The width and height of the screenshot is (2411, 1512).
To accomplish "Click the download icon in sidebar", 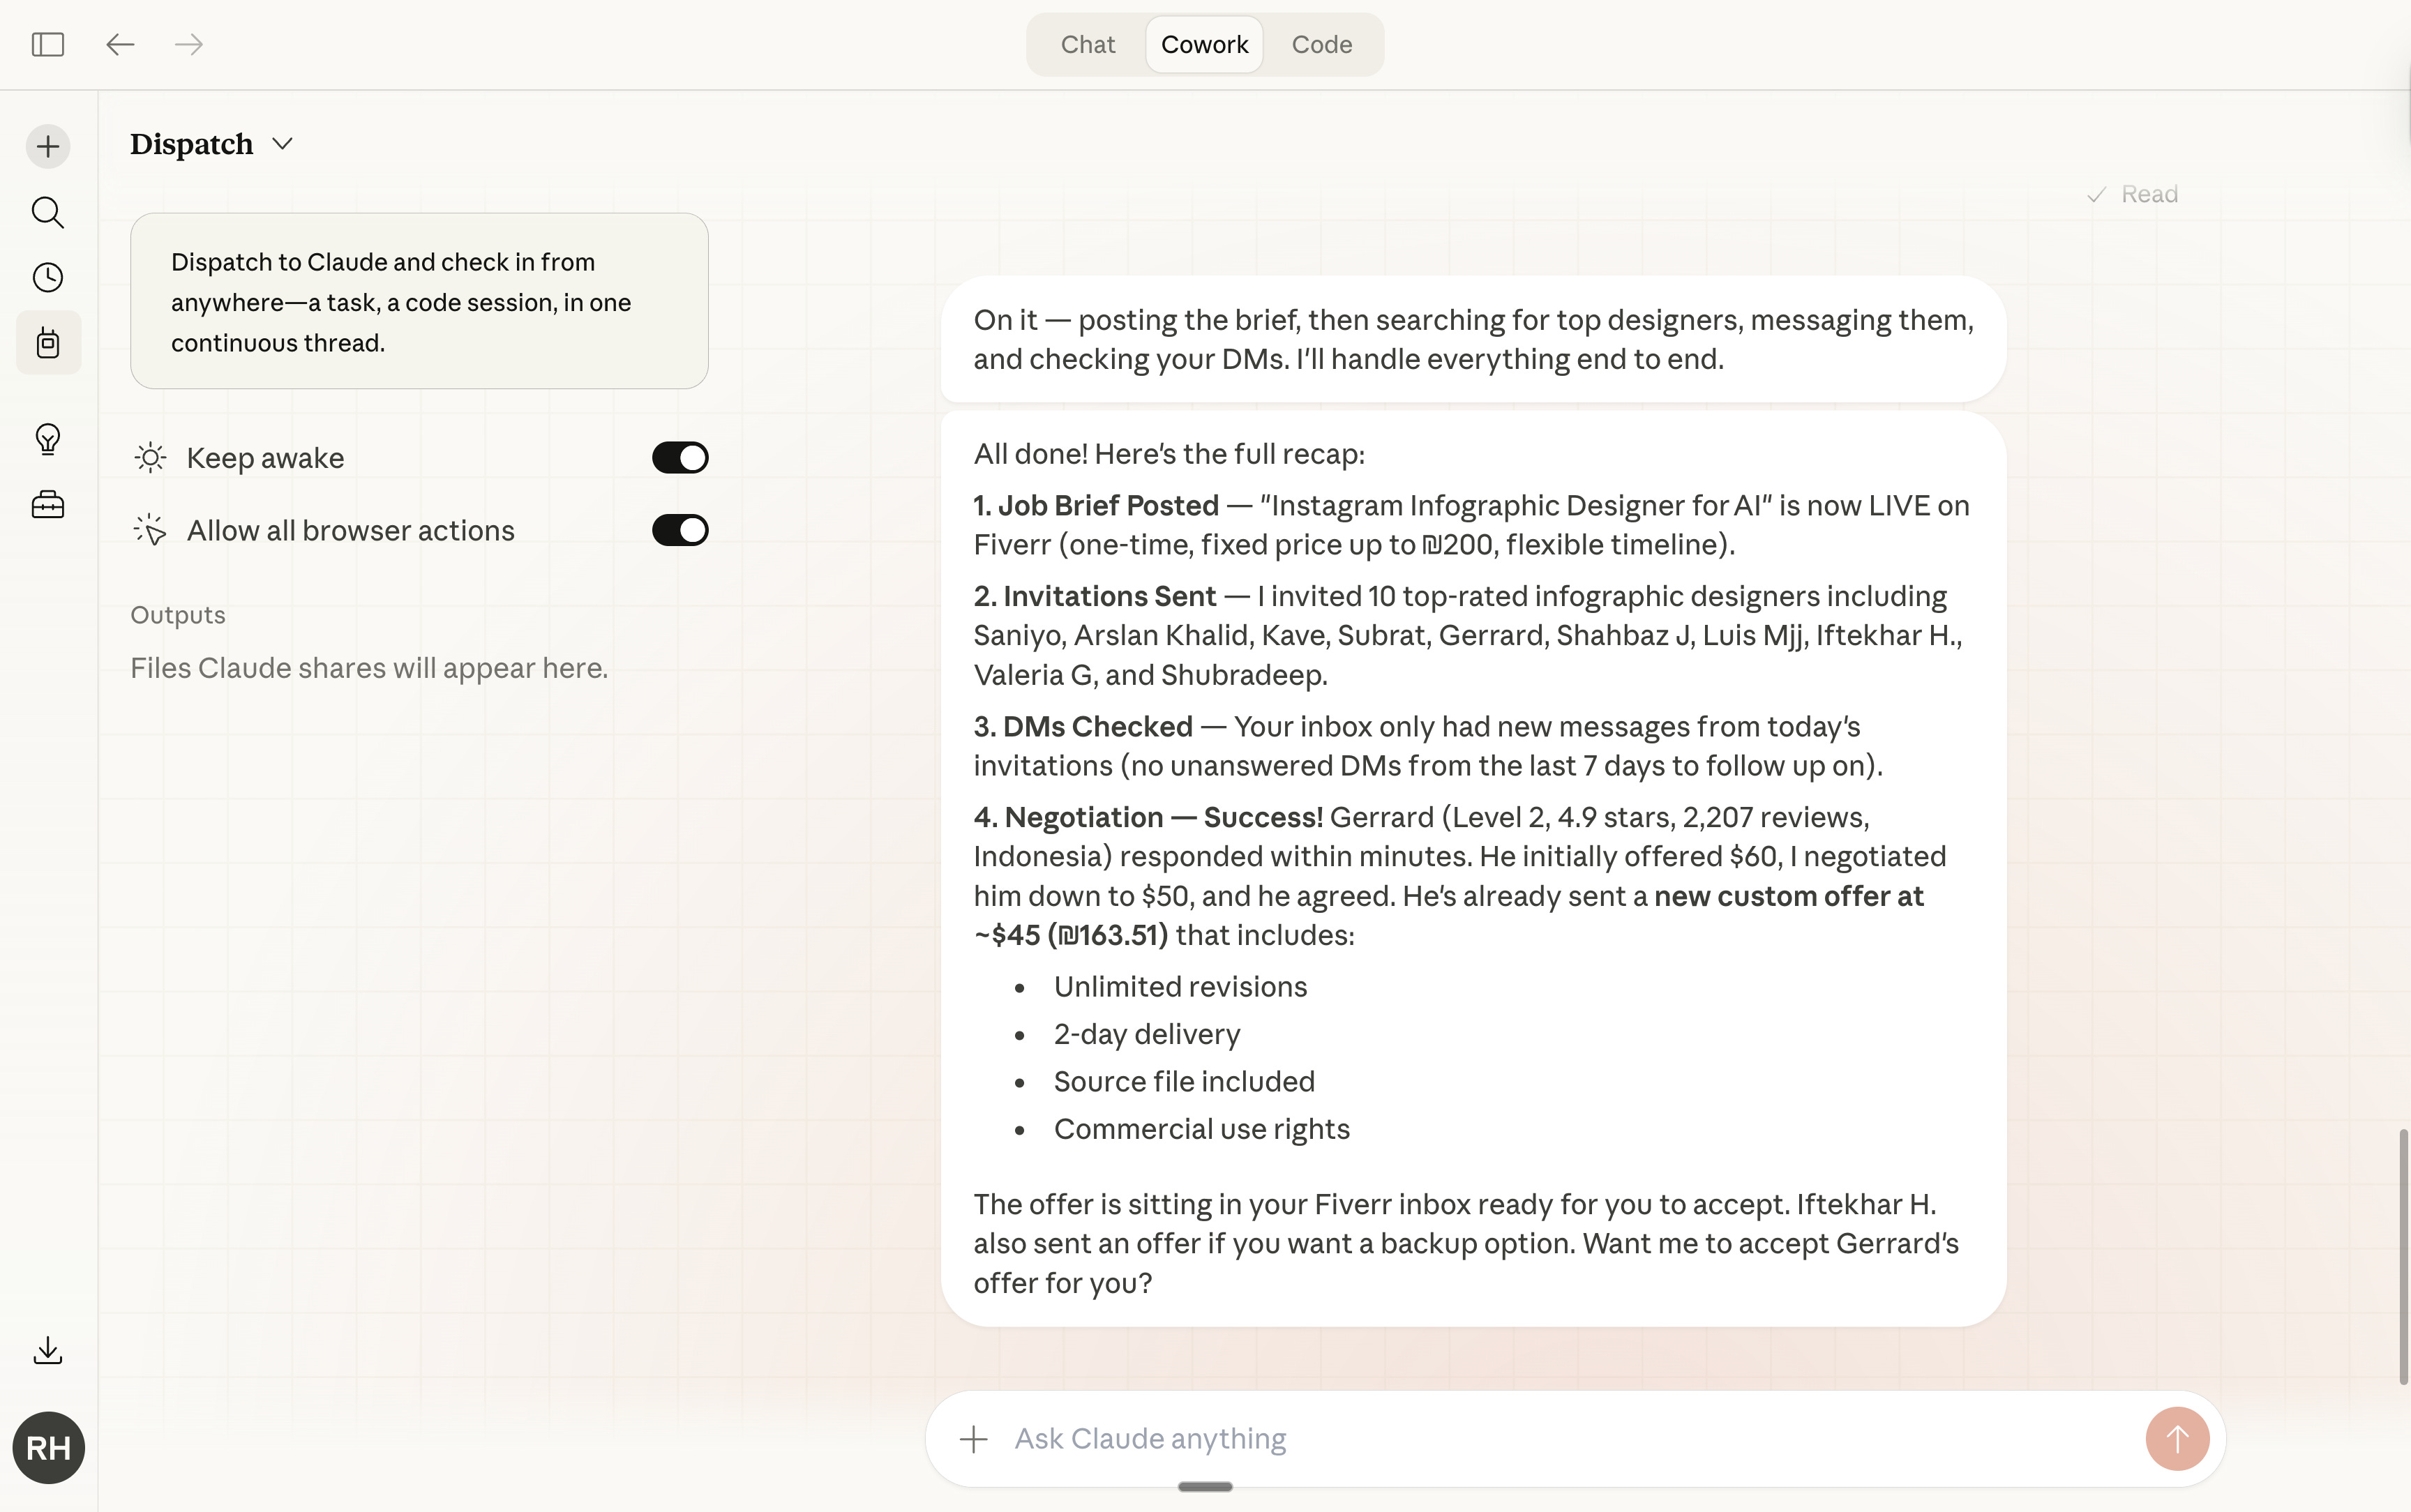I will (x=48, y=1350).
